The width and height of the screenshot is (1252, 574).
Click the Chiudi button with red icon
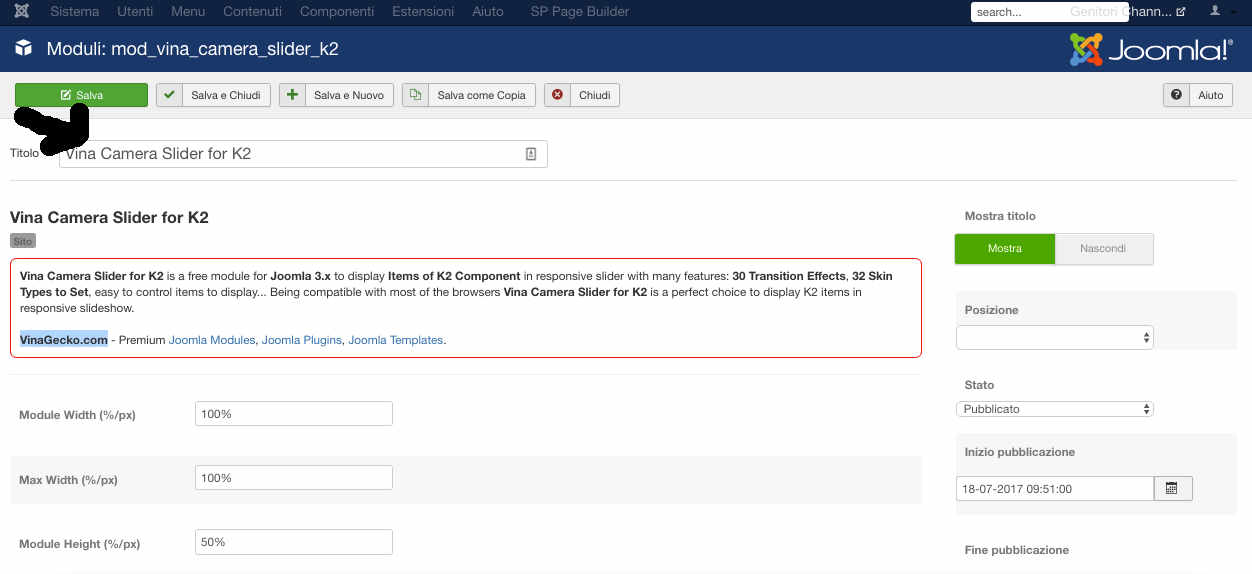point(582,95)
